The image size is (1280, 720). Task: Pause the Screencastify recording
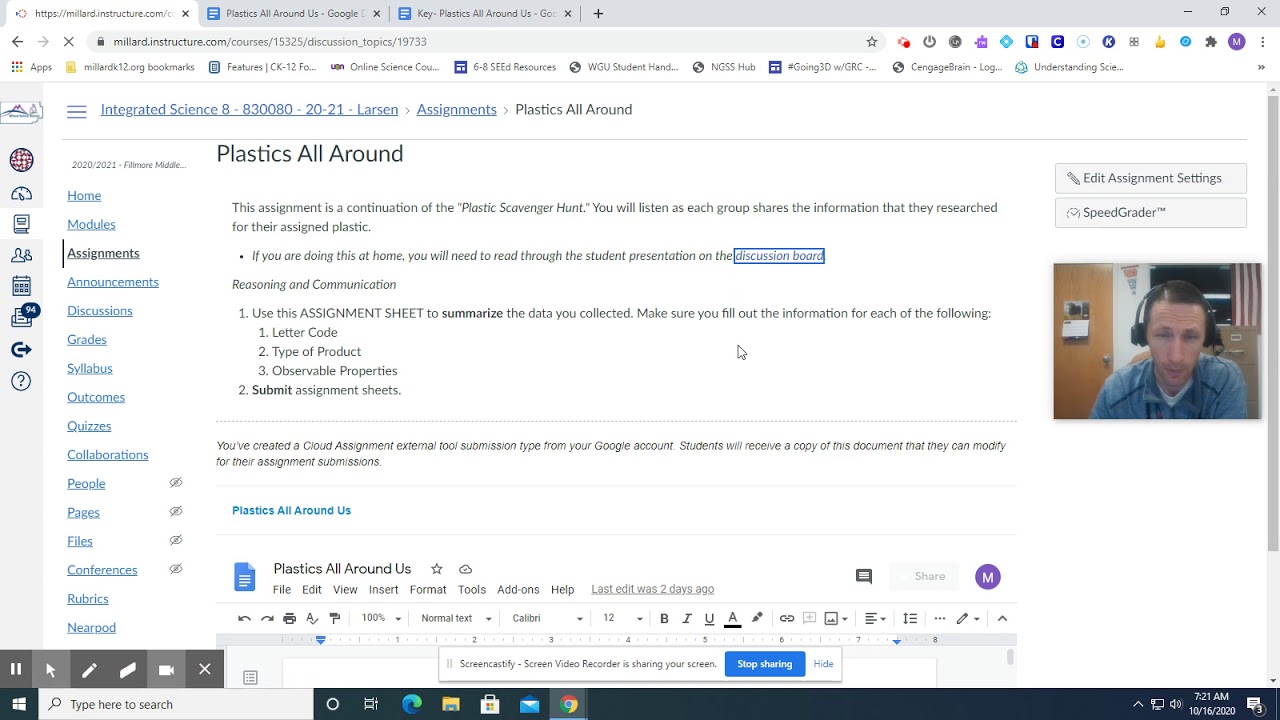click(x=16, y=670)
